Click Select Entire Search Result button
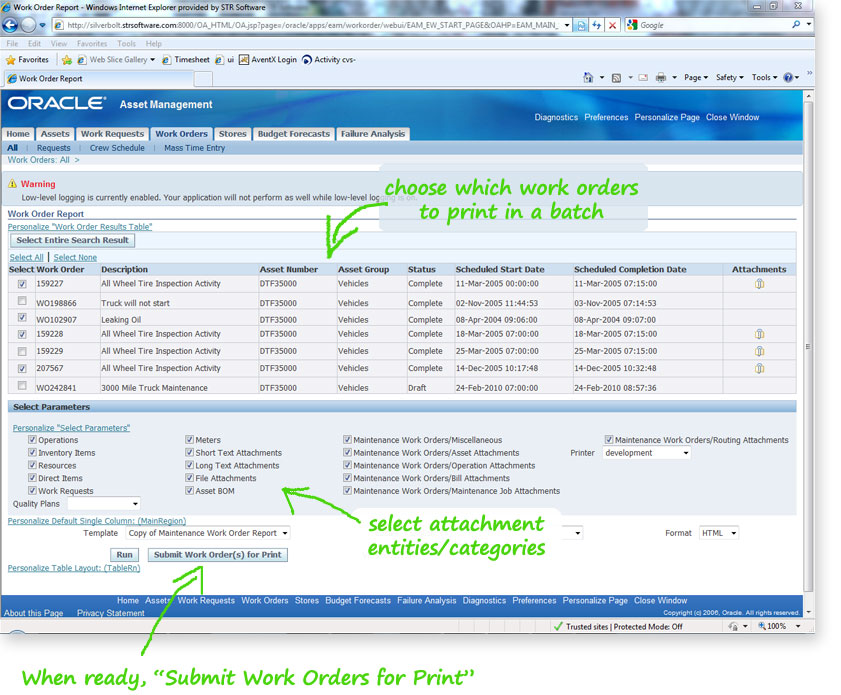Image resolution: width=841 pixels, height=695 pixels. (72, 240)
